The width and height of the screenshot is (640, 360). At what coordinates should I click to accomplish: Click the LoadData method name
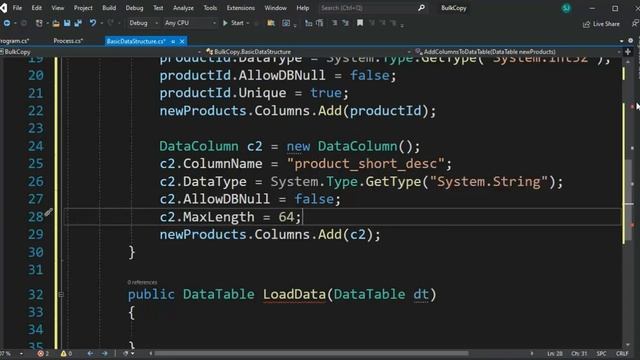click(294, 294)
